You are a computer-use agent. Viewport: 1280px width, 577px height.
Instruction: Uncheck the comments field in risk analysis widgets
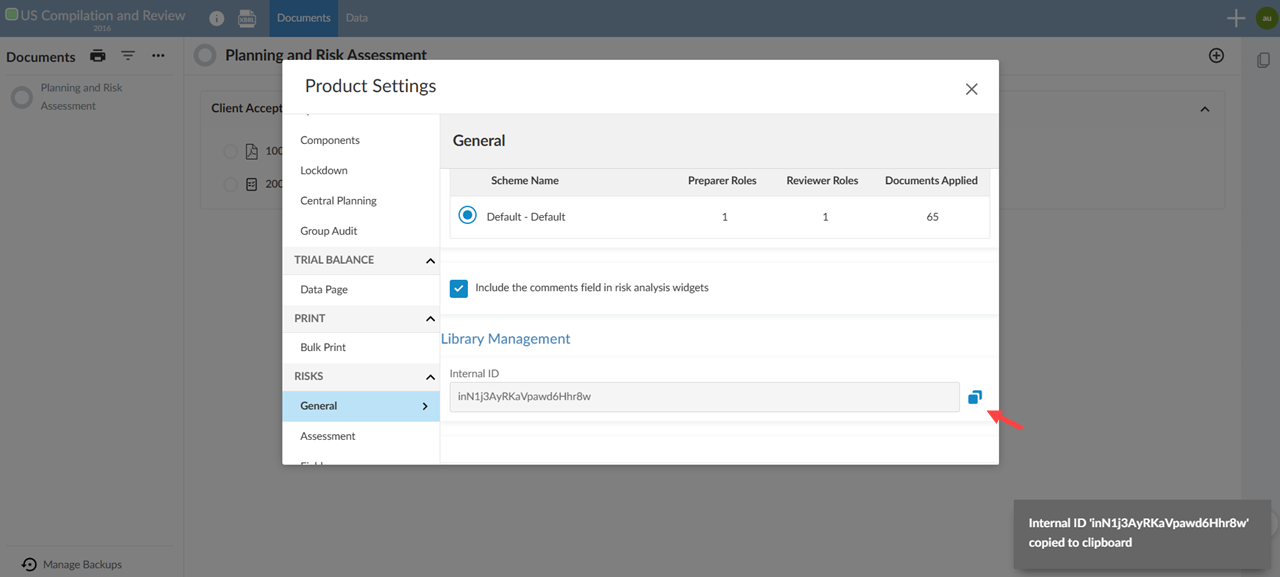coord(458,288)
